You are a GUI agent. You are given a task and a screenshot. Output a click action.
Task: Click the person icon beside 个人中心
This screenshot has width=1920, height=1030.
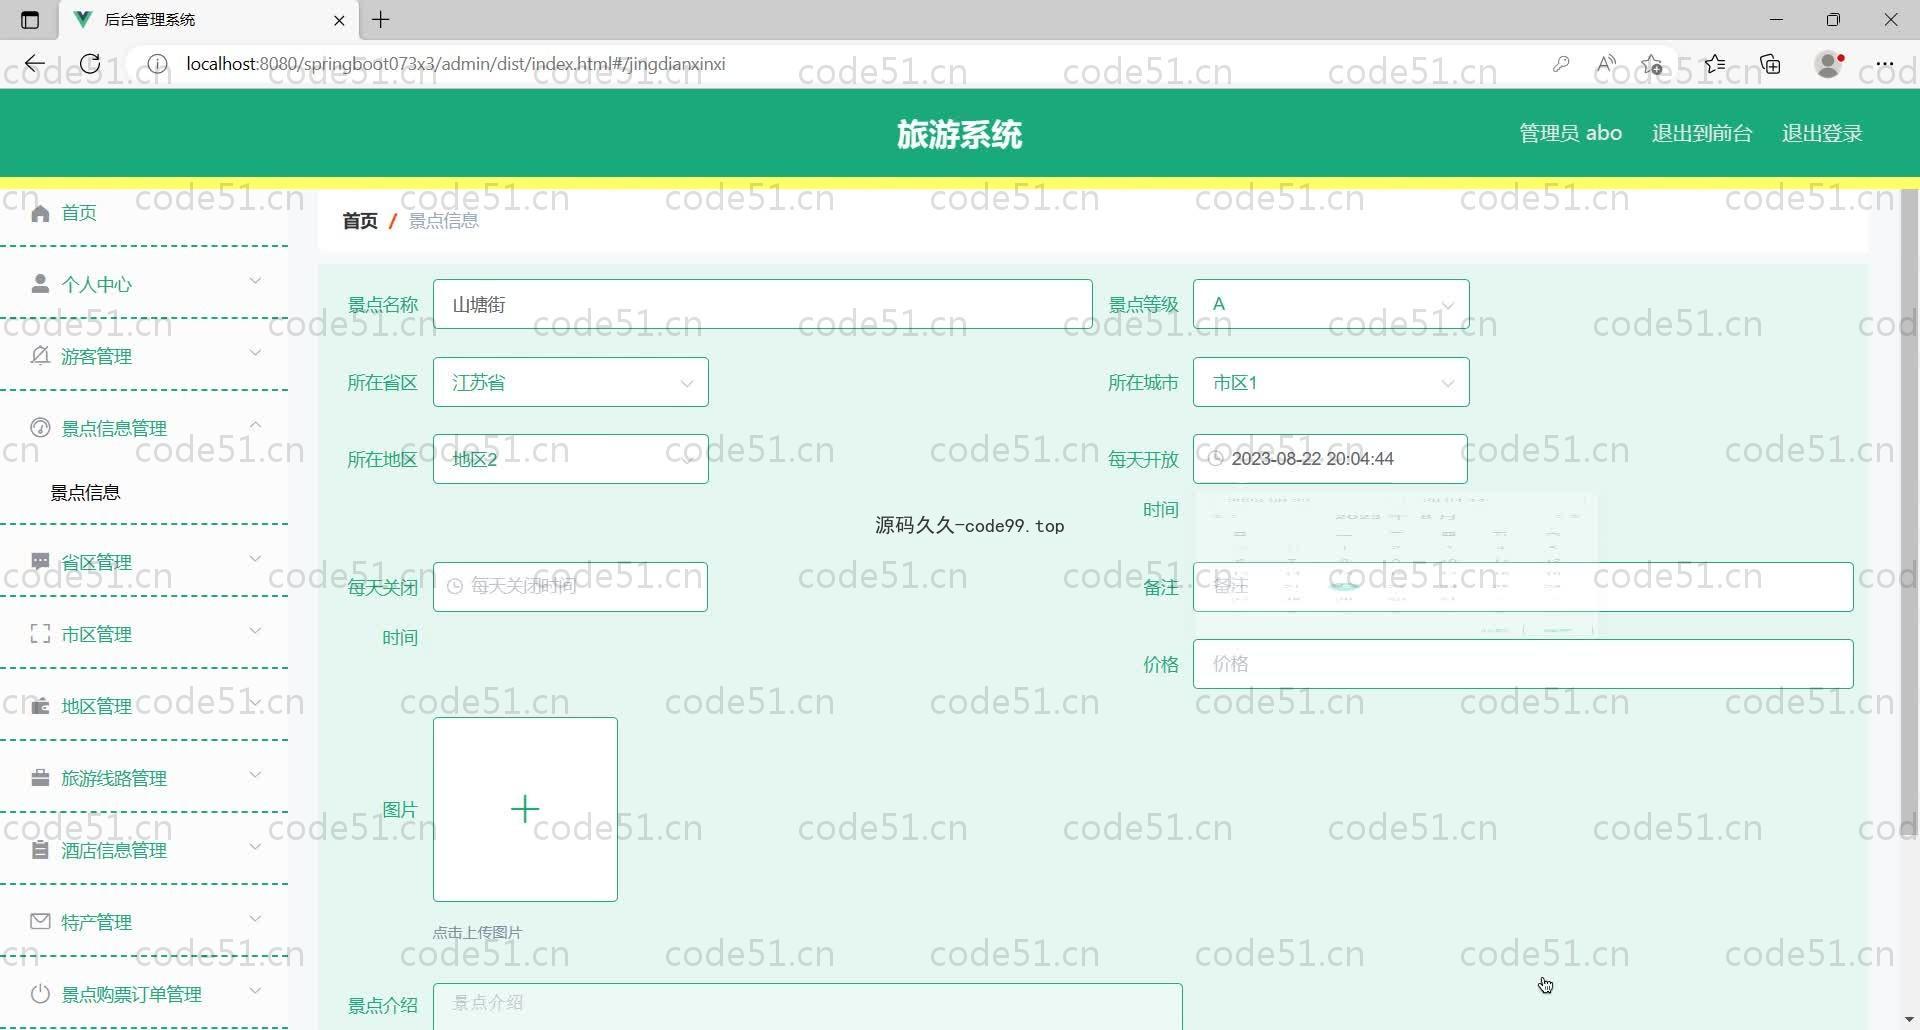click(40, 284)
